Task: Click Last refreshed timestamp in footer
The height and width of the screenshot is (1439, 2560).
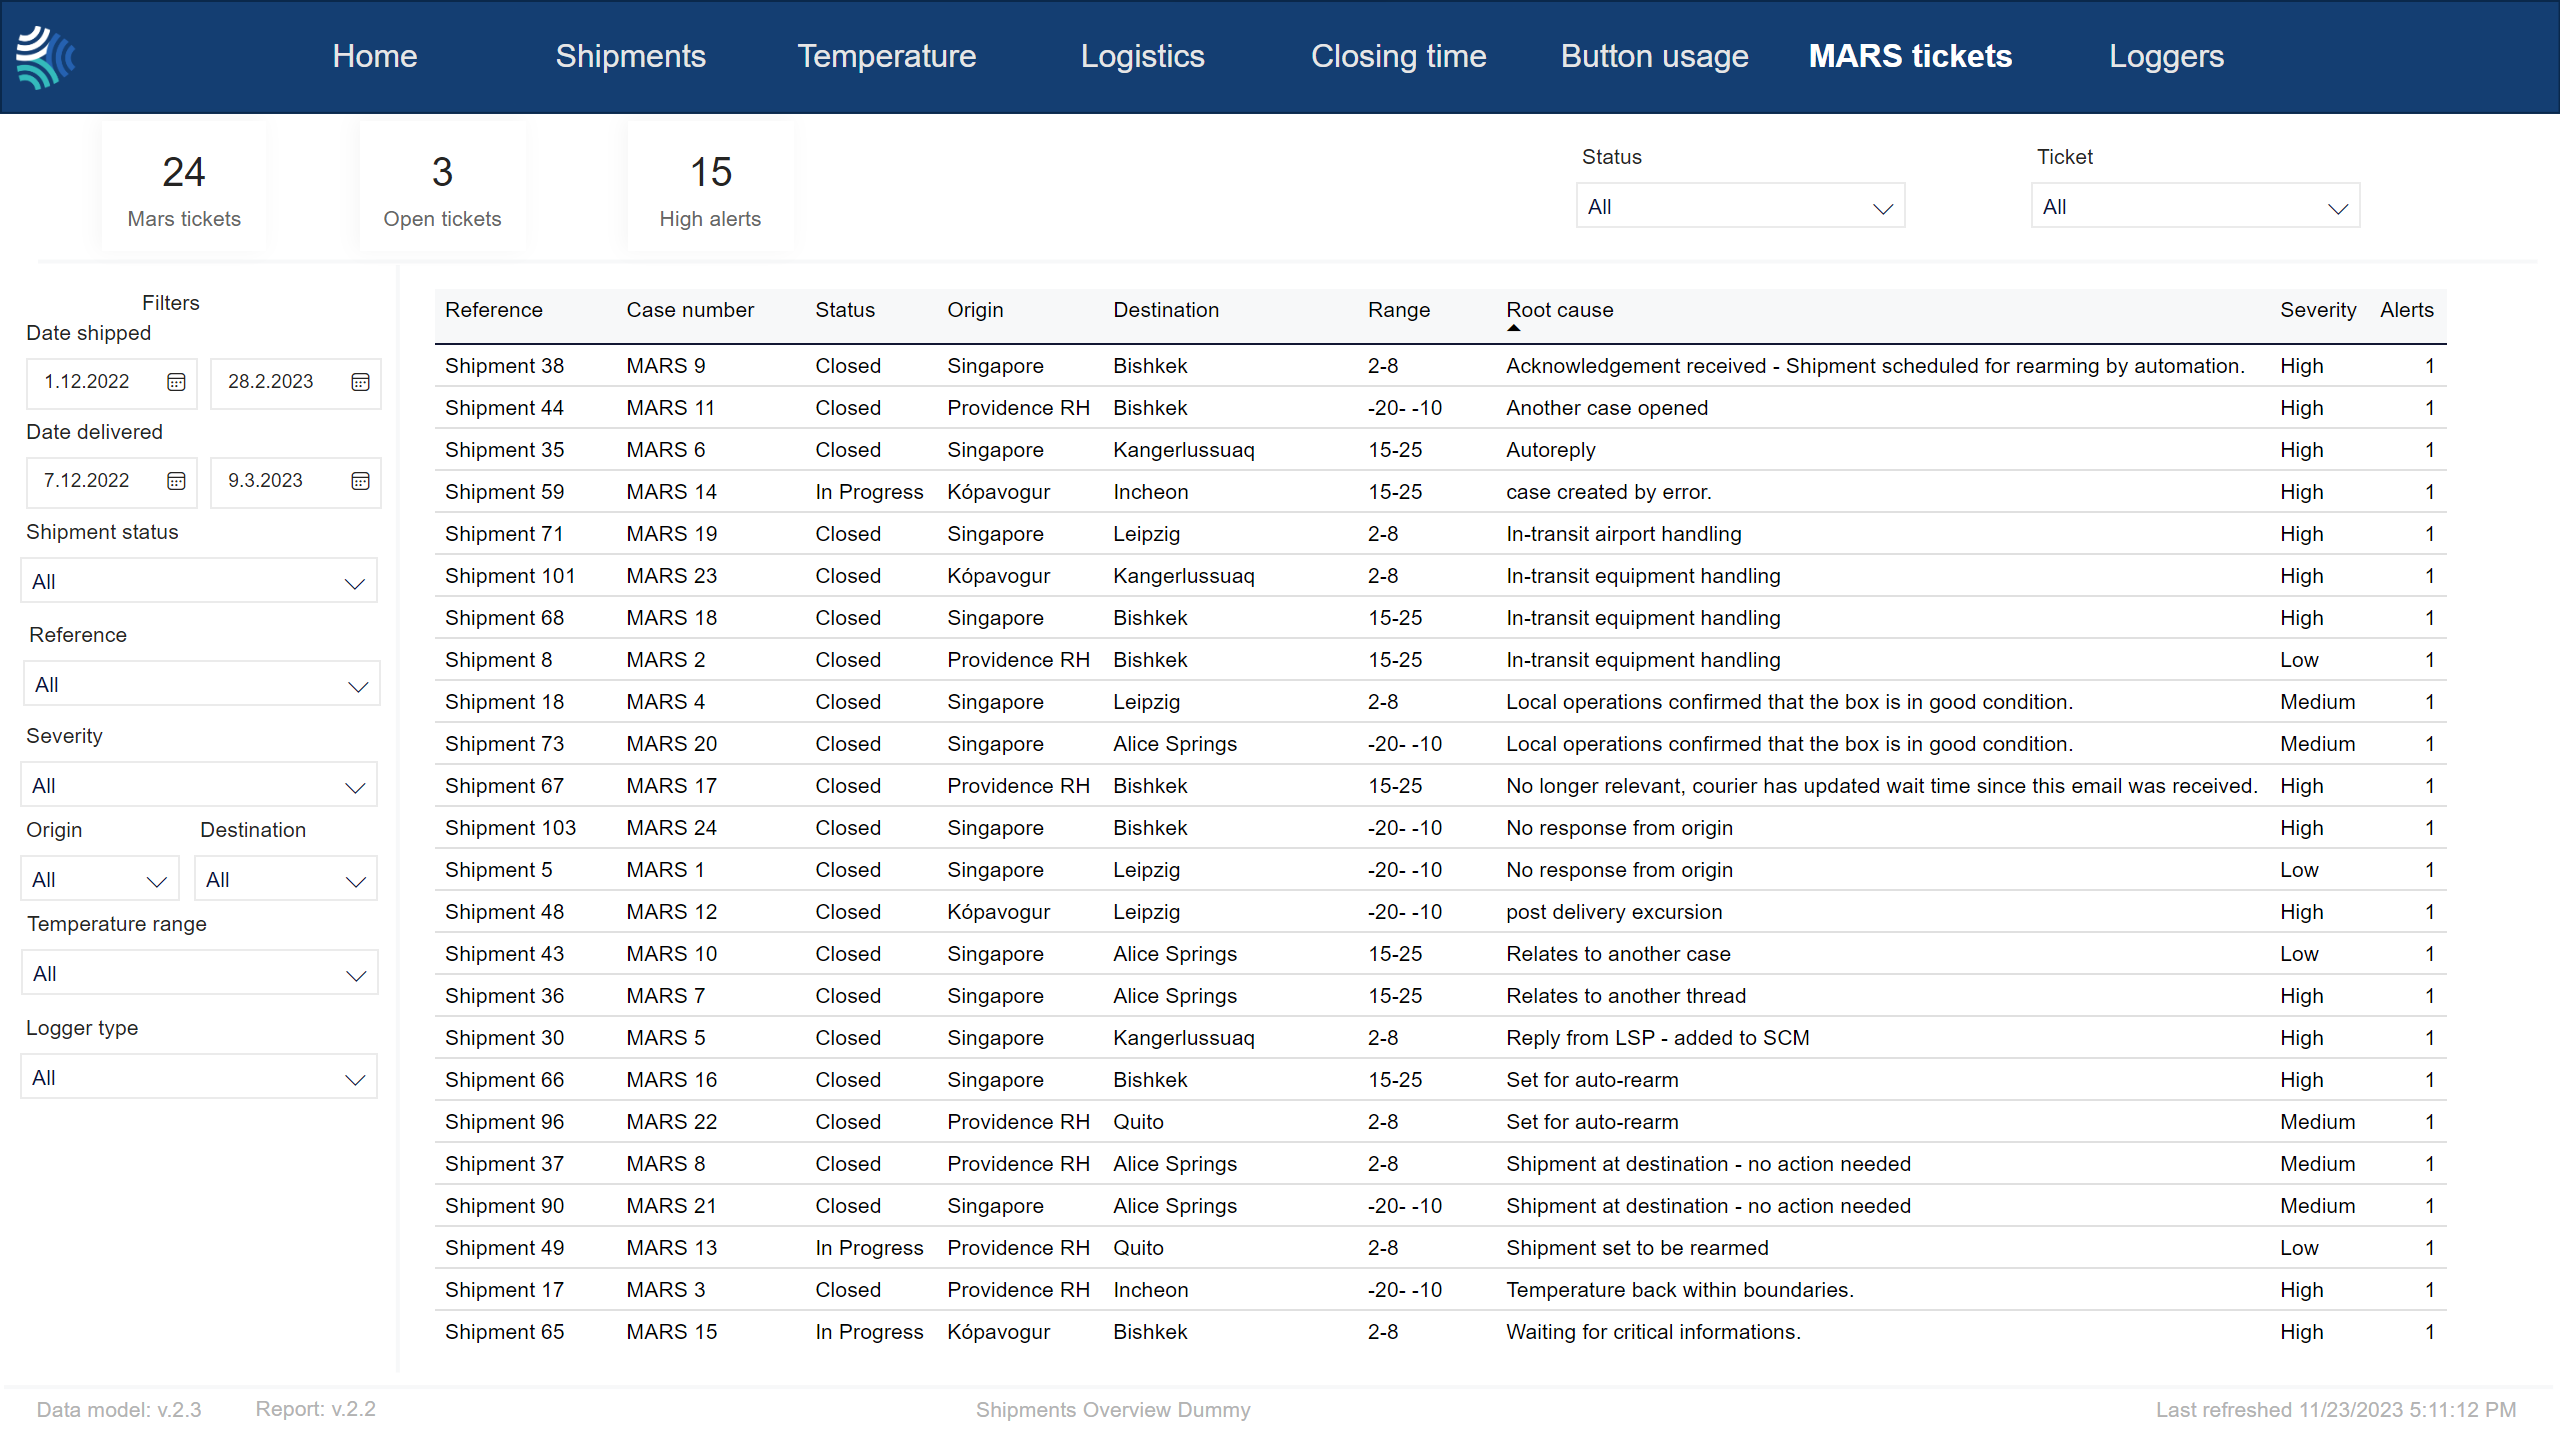Action: 2336,1410
